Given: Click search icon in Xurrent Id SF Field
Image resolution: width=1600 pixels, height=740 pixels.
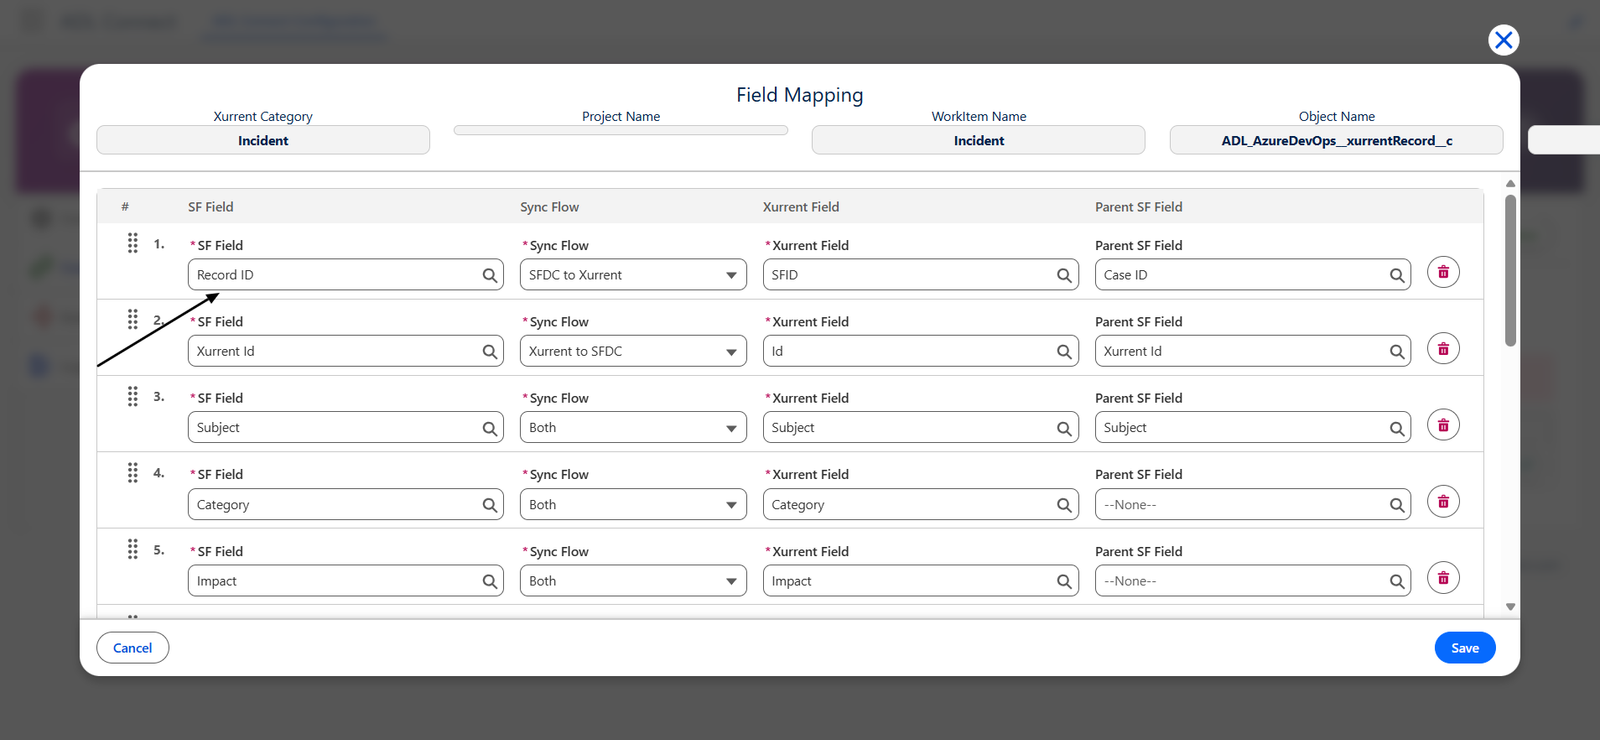Looking at the screenshot, I should (490, 351).
